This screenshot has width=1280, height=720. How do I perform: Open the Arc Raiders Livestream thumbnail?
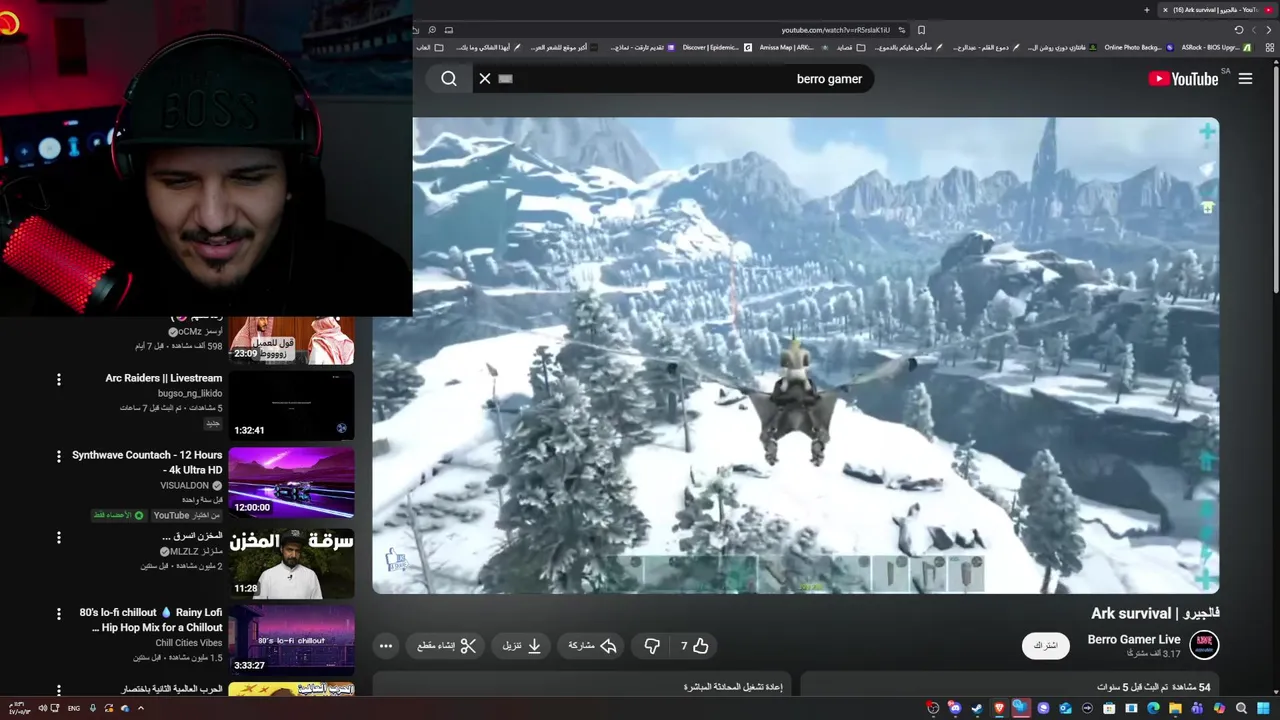[291, 405]
